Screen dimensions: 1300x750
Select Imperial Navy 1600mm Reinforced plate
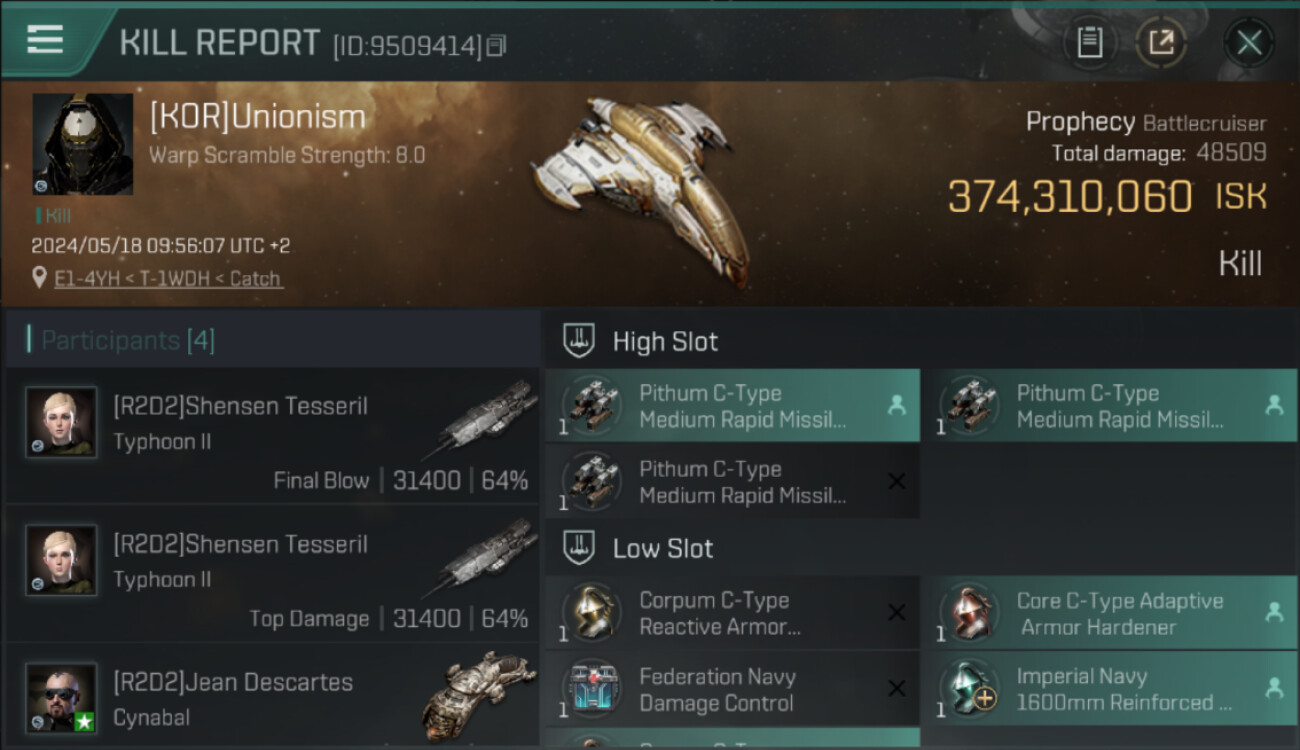click(1108, 689)
